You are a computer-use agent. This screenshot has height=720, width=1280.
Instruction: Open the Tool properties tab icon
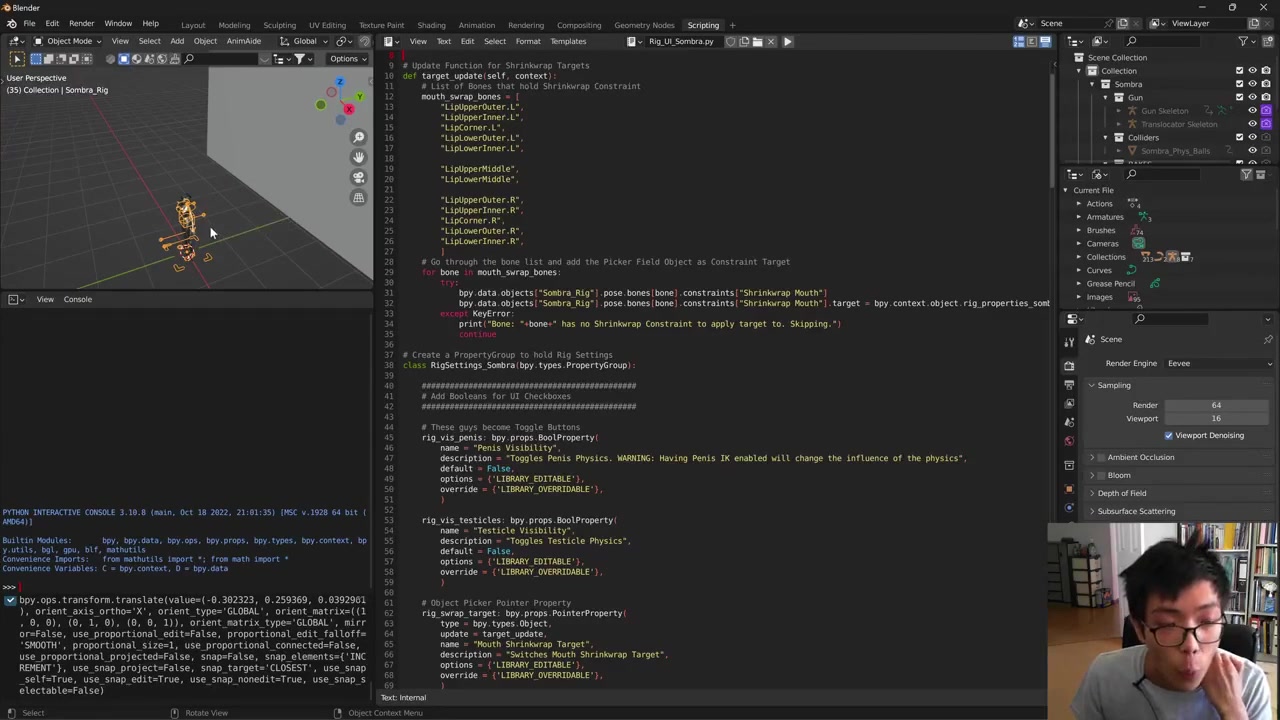(1069, 340)
